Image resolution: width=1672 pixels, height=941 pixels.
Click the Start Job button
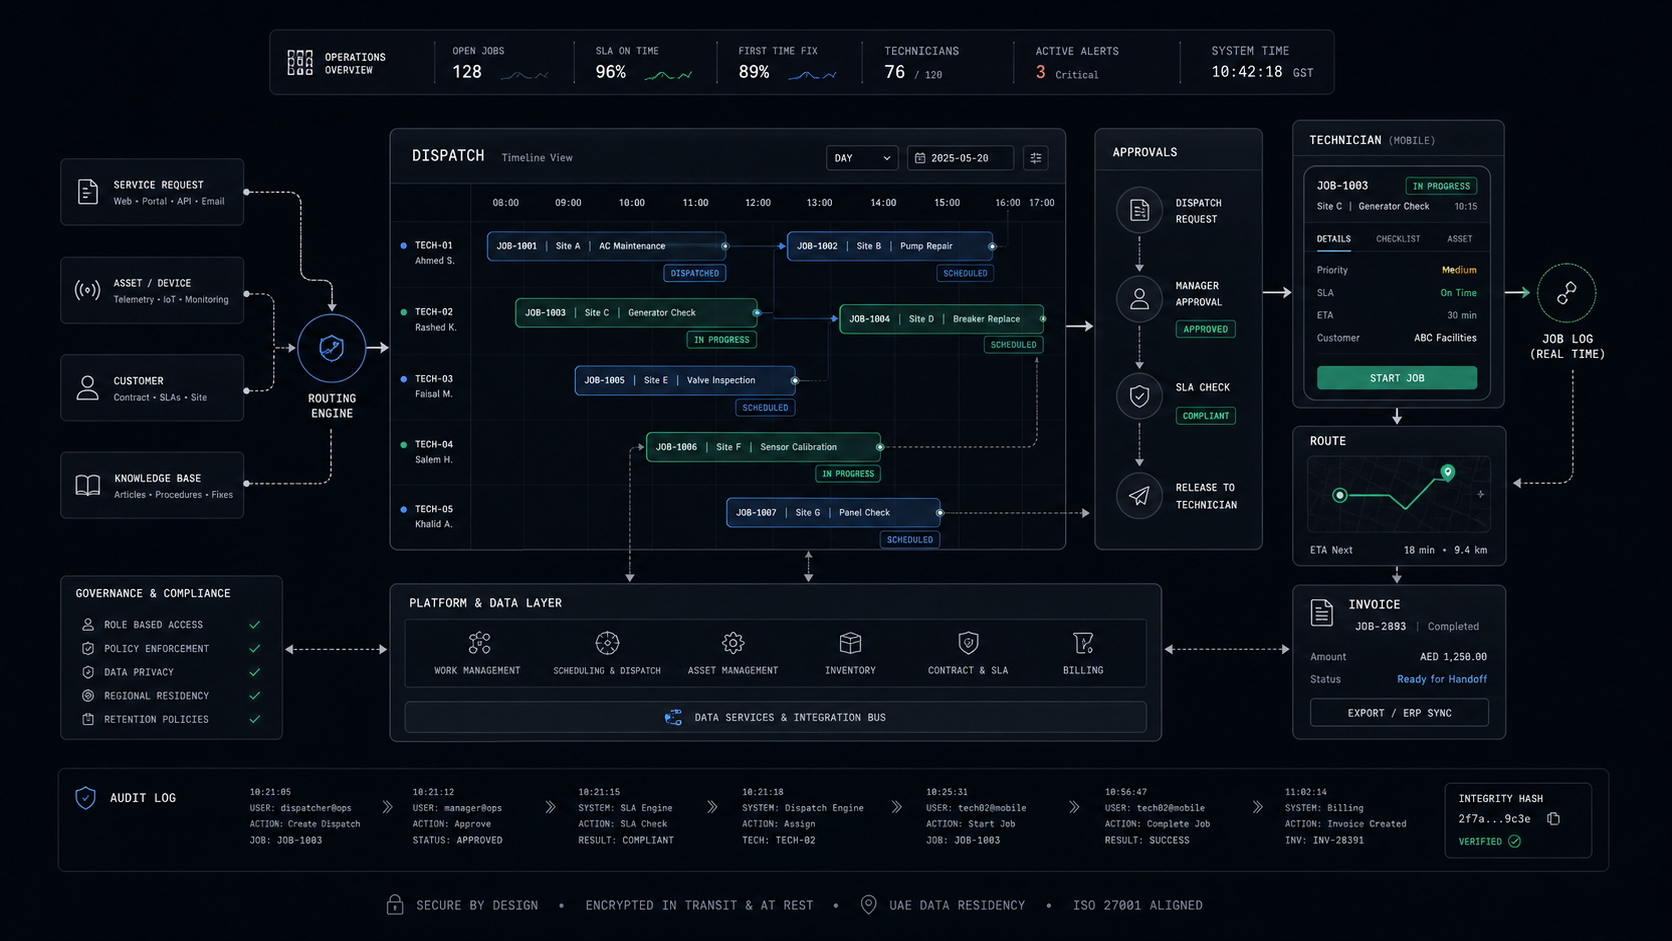click(1397, 378)
